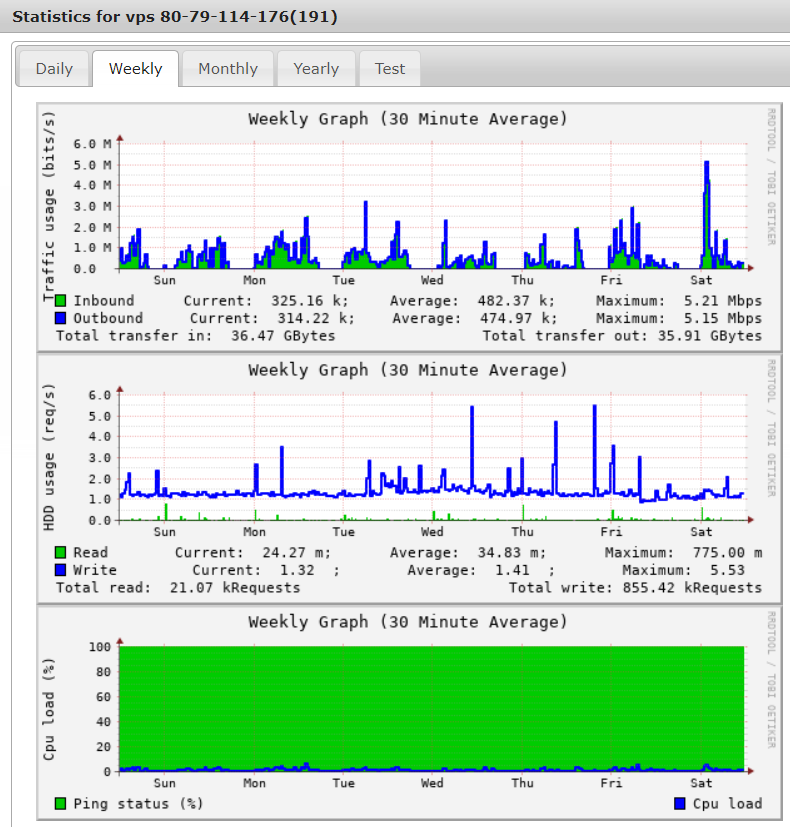Show the Yearly statistics tab
Viewport: 790px width, 827px height.
316,69
